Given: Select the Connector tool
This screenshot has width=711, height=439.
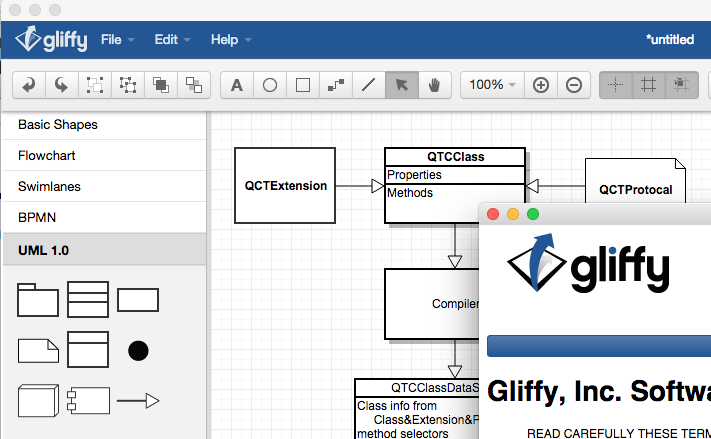Looking at the screenshot, I should pyautogui.click(x=336, y=85).
